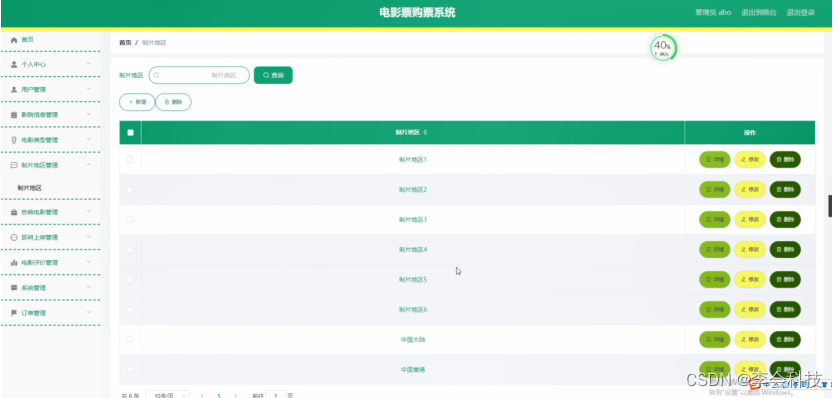View 详情 for 制片地区1
The height and width of the screenshot is (398, 838).
coord(715,160)
